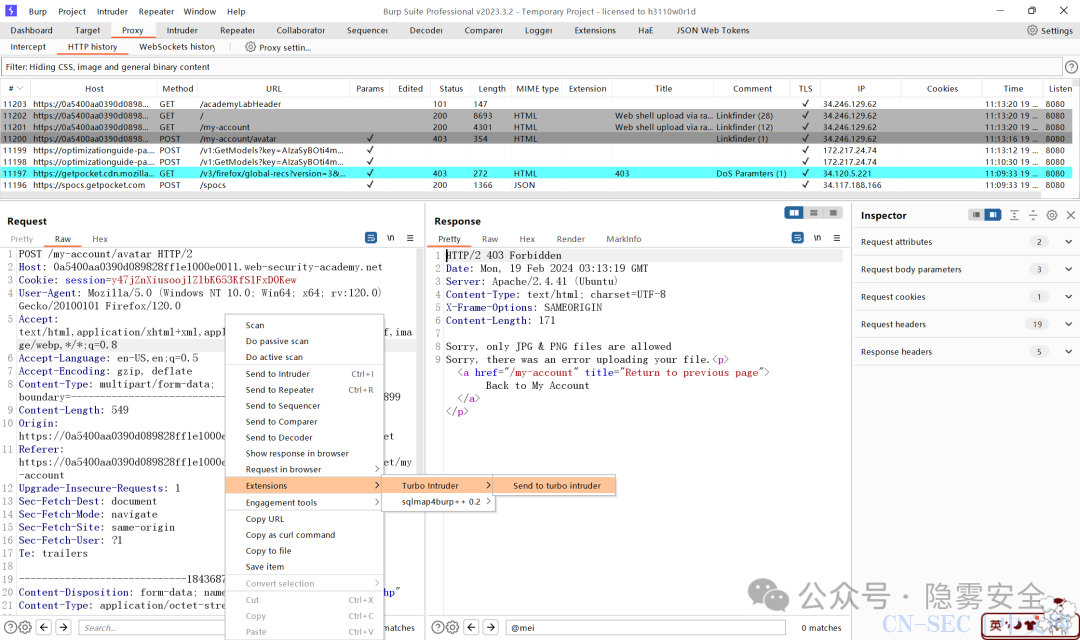Select Do active scan
The height and width of the screenshot is (640, 1080).
click(304, 358)
